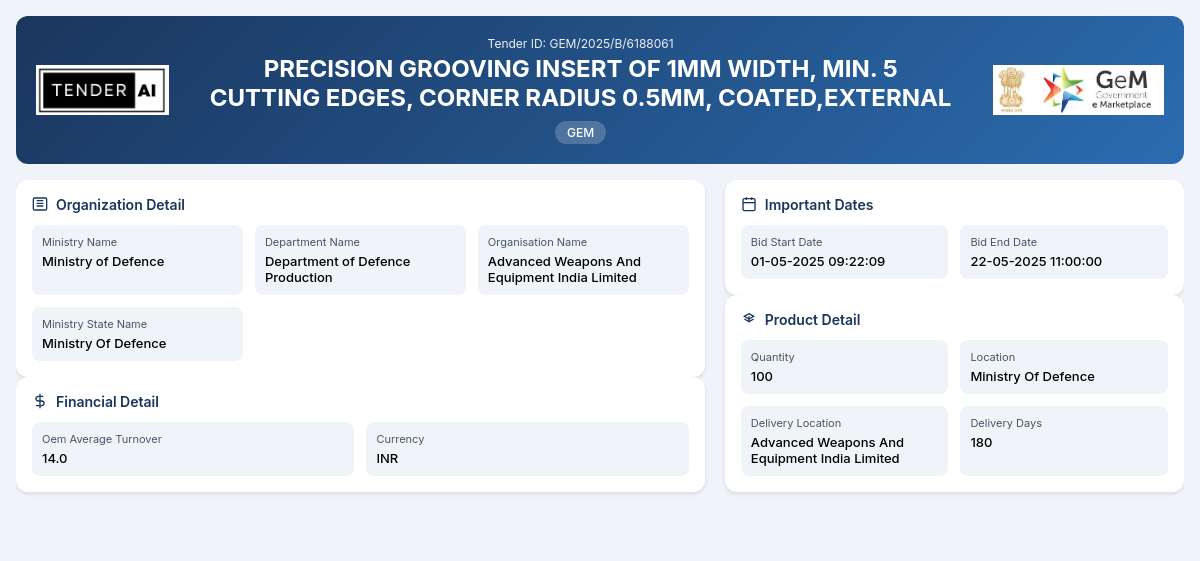Screen dimensions: 1200x561
Task: Click the Delivery Location value Advanced Weapons
Action: pos(827,451)
